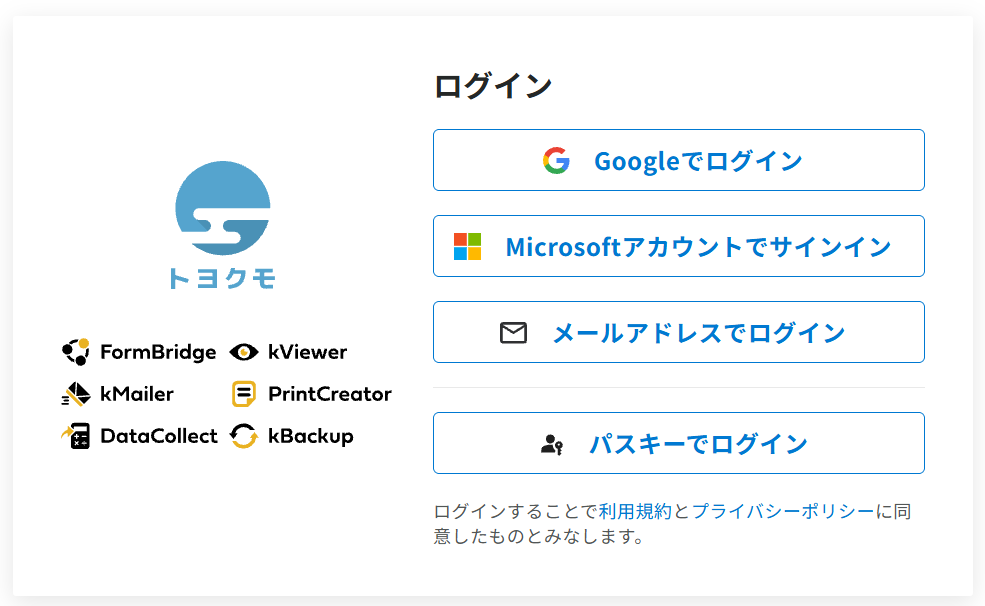Log in with Googleでログイン button
The width and height of the screenshot is (985, 606).
click(678, 160)
